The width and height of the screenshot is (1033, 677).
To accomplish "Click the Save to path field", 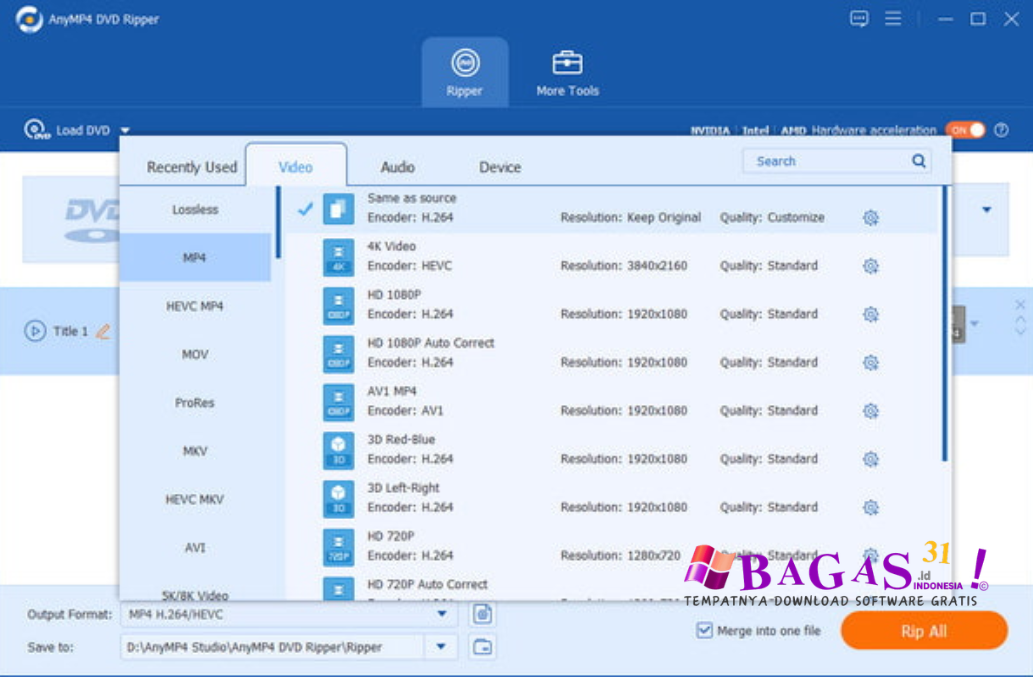I will point(272,647).
